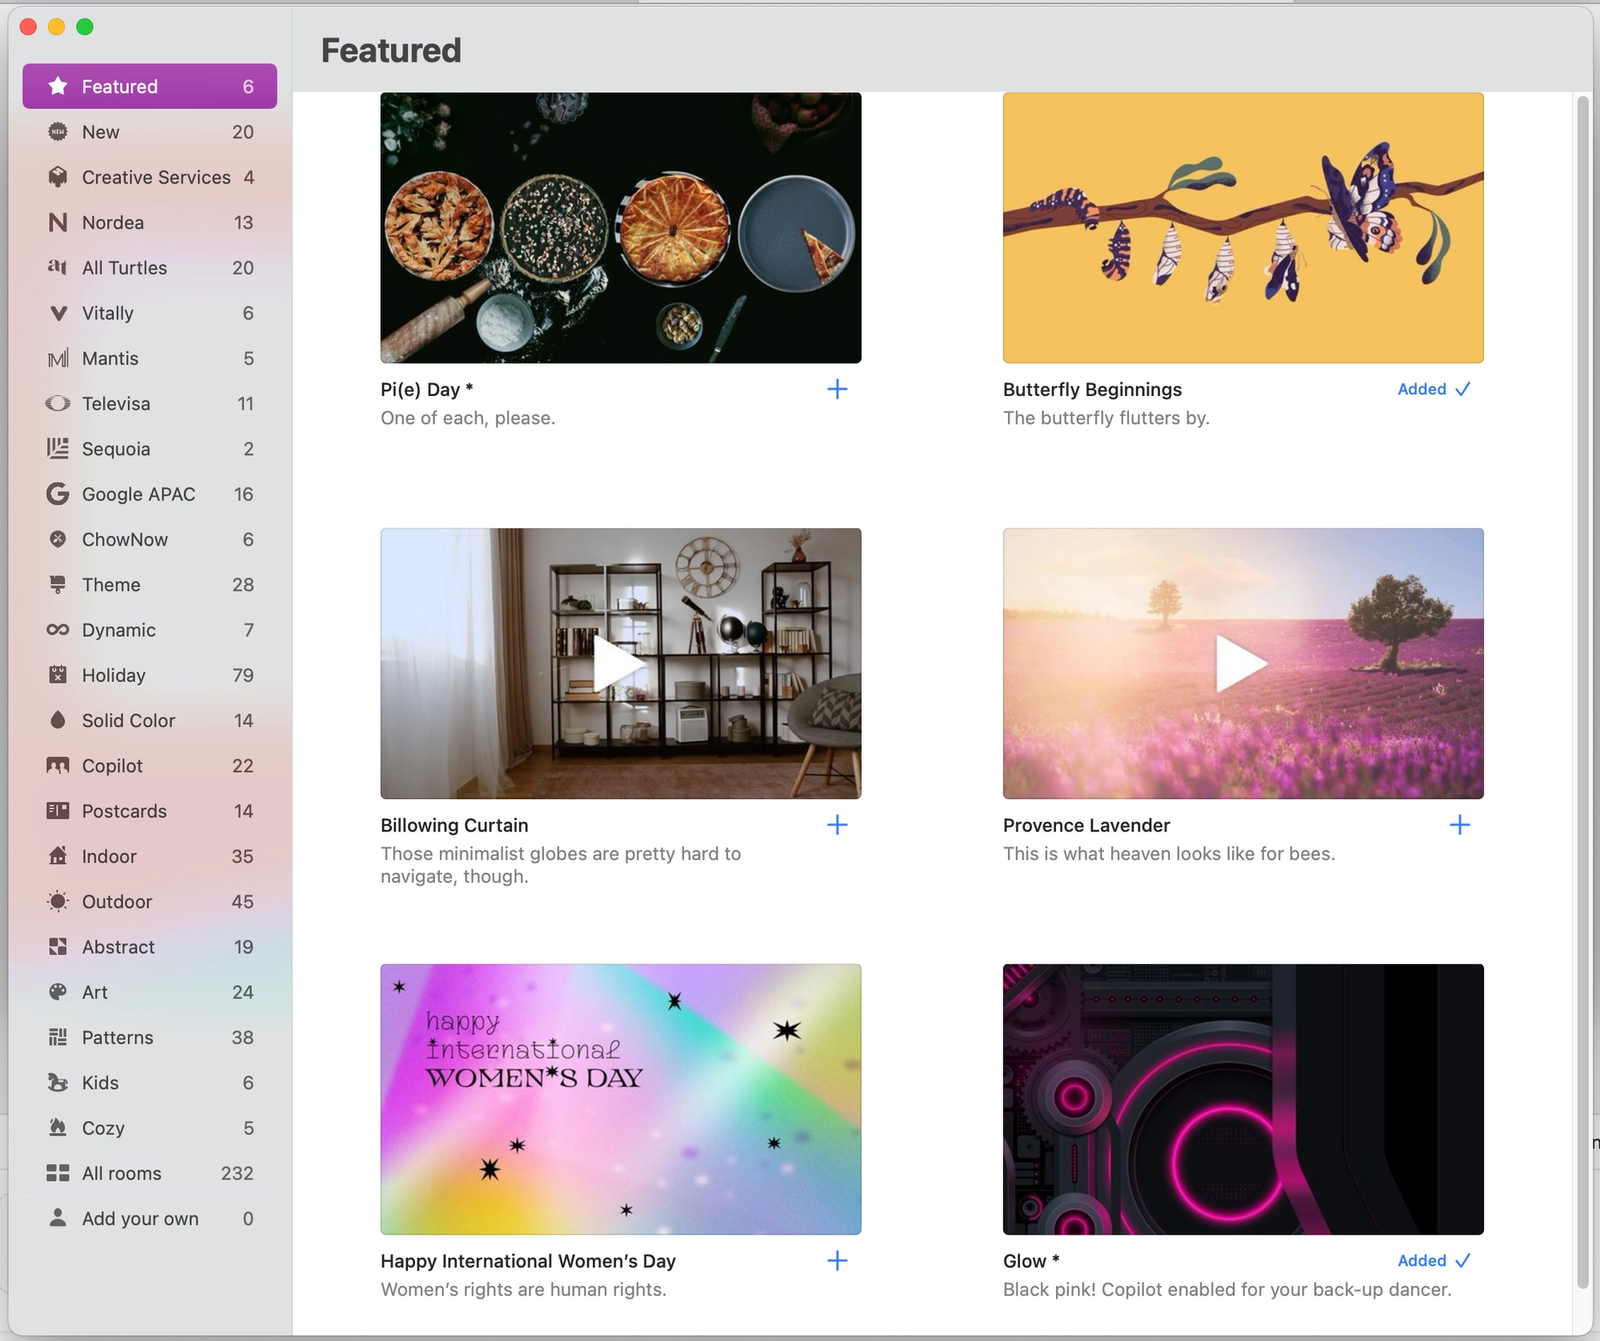Click the Nordea N logo icon
The image size is (1600, 1341).
tap(58, 222)
